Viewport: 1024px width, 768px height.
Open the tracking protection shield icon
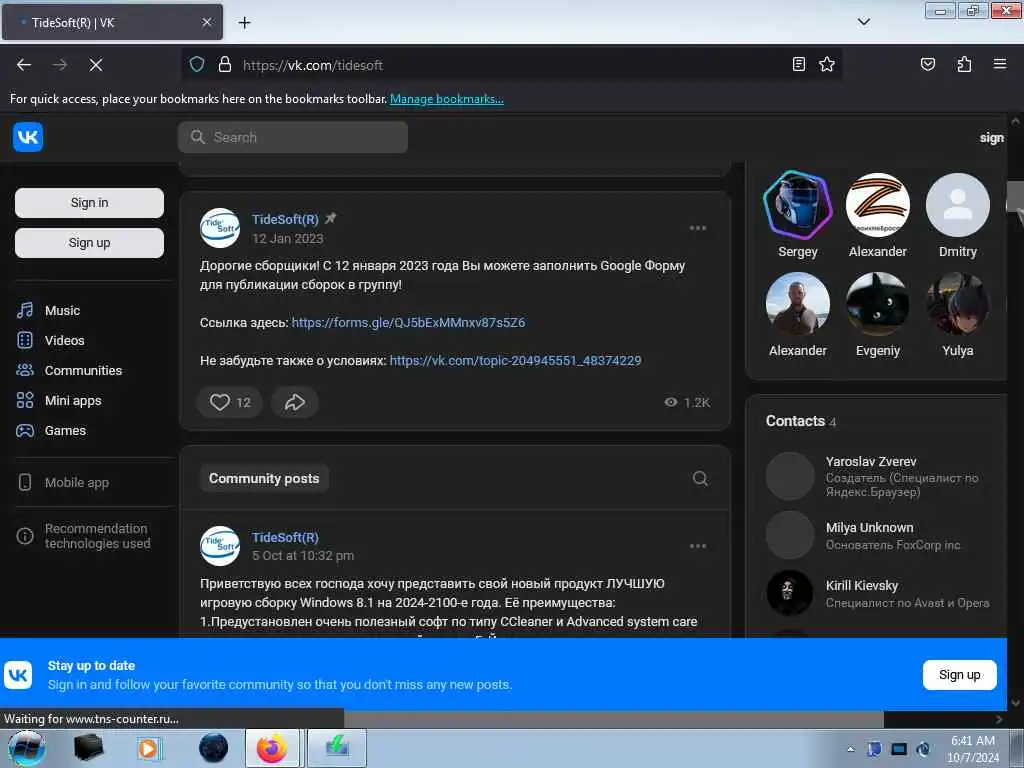pos(197,64)
